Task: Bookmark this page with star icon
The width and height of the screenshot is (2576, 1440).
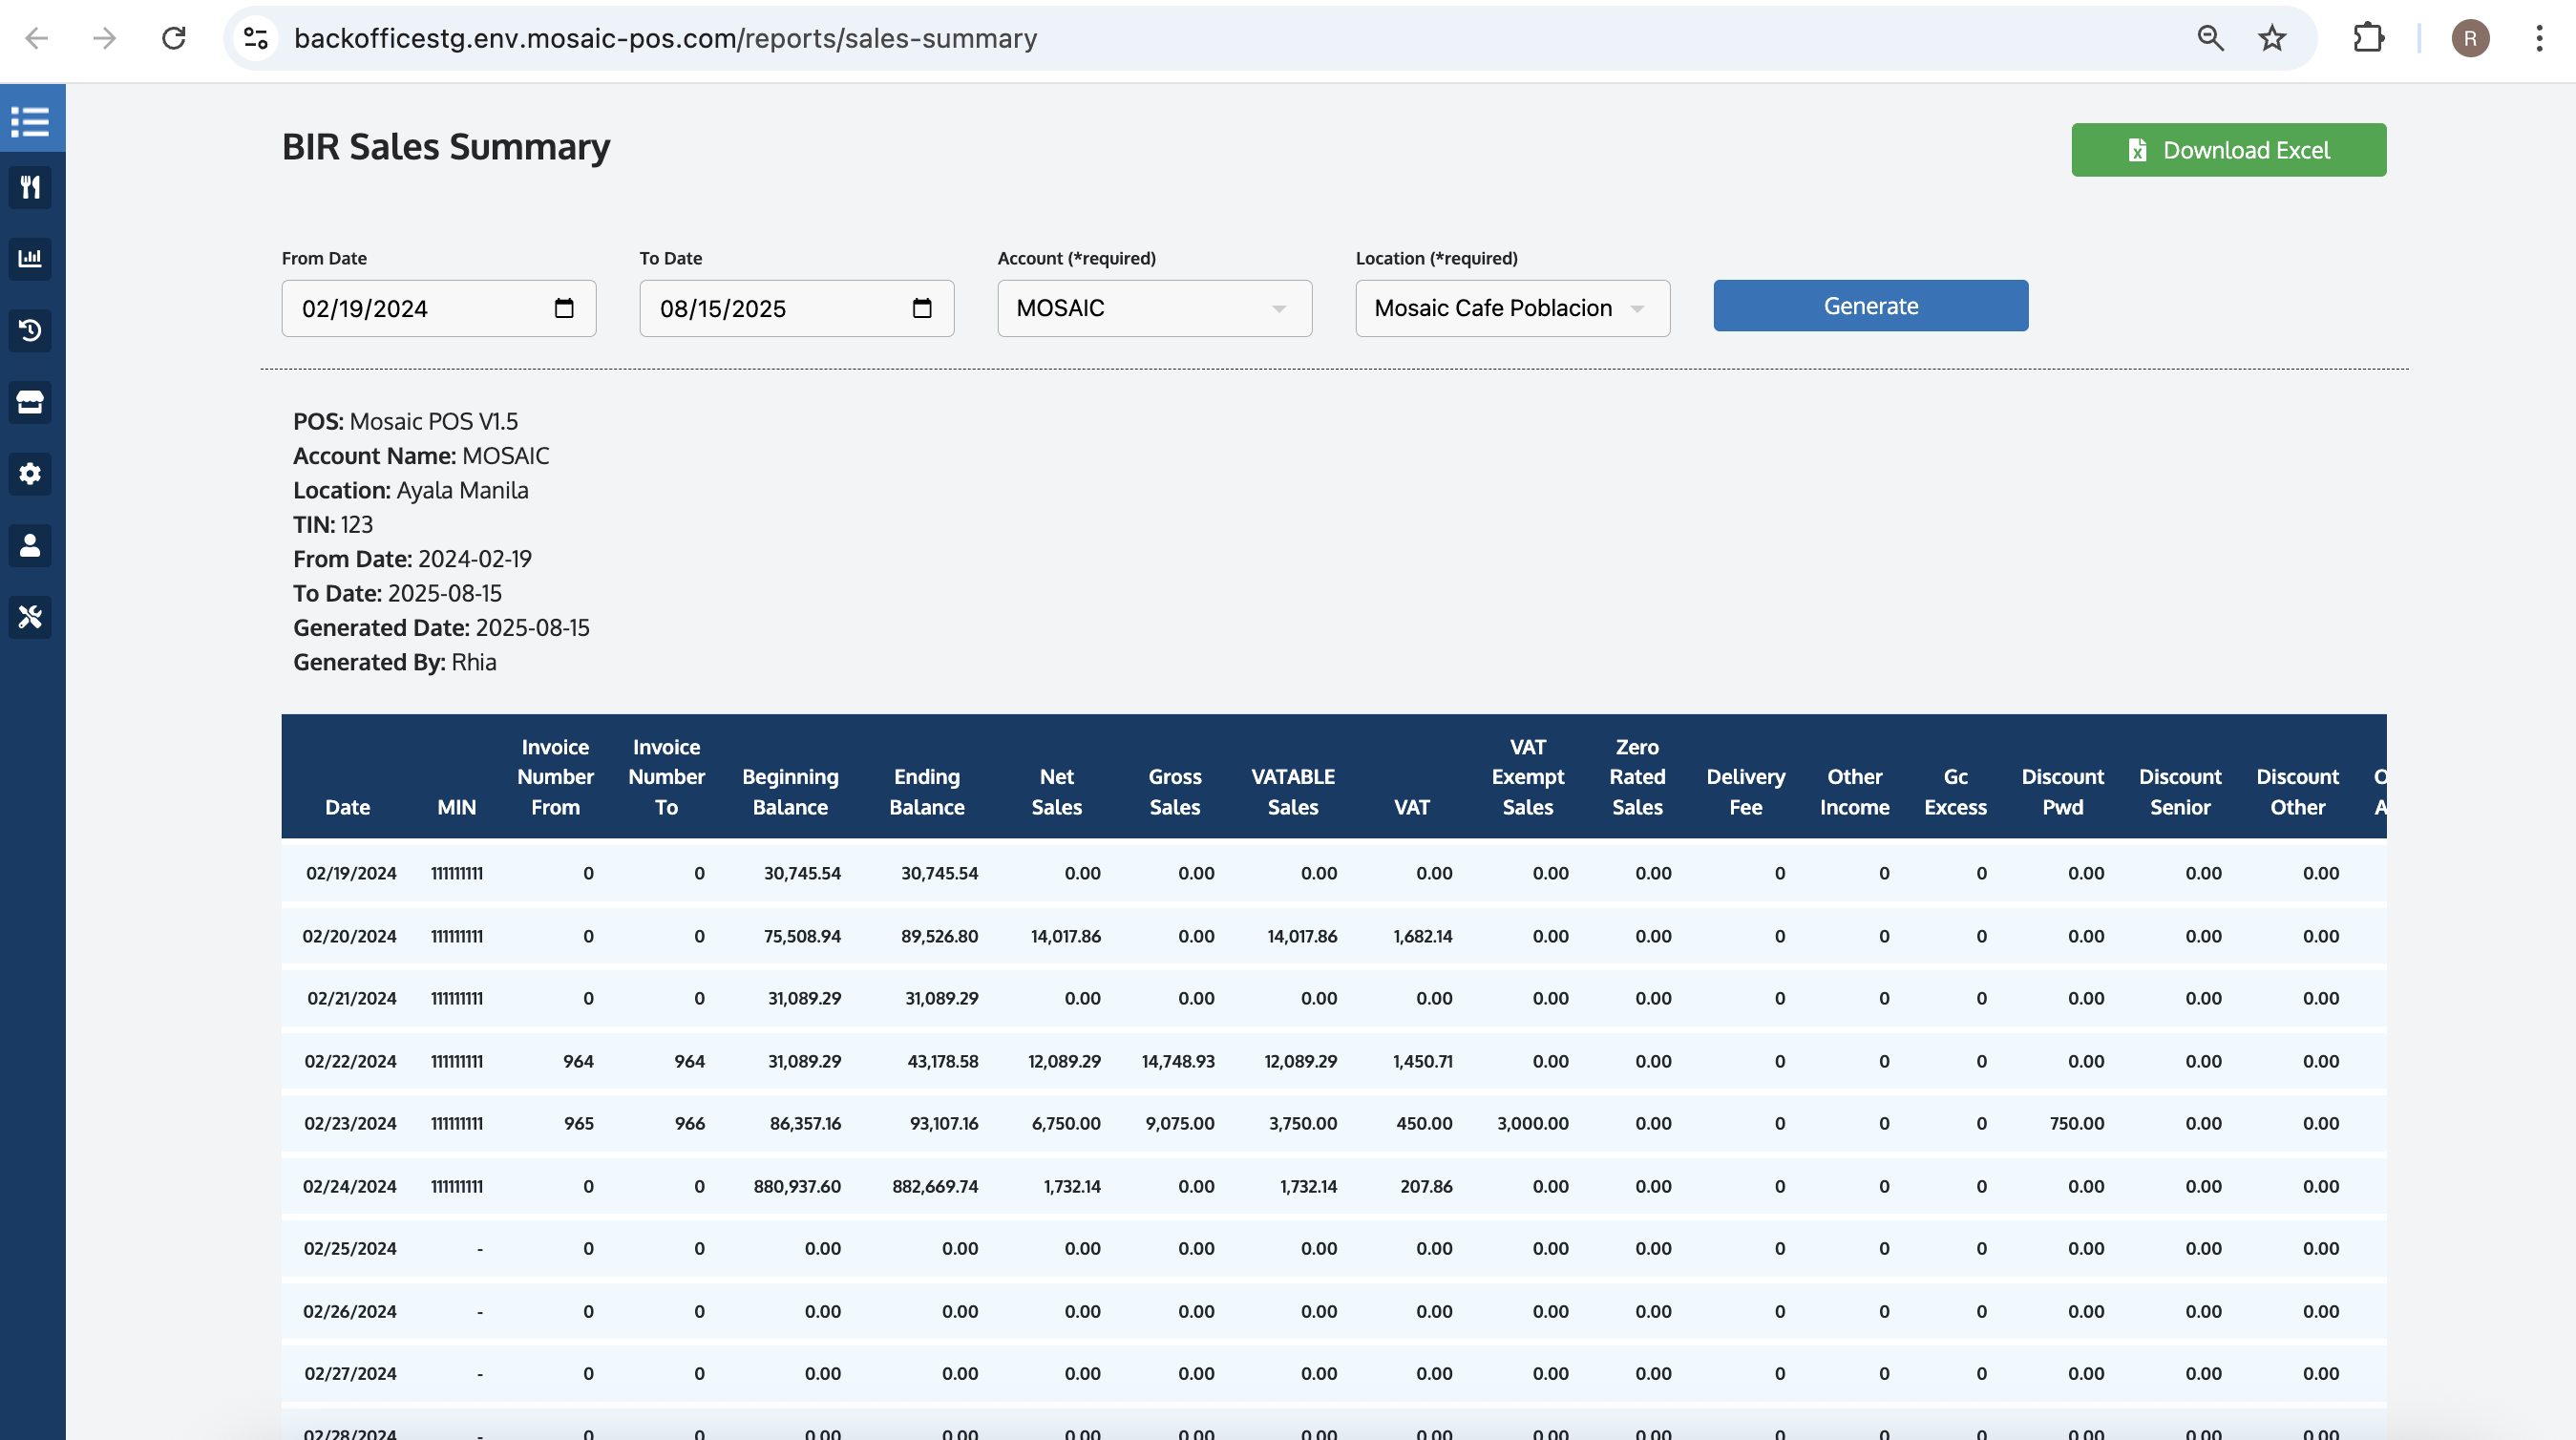Action: tap(2272, 38)
